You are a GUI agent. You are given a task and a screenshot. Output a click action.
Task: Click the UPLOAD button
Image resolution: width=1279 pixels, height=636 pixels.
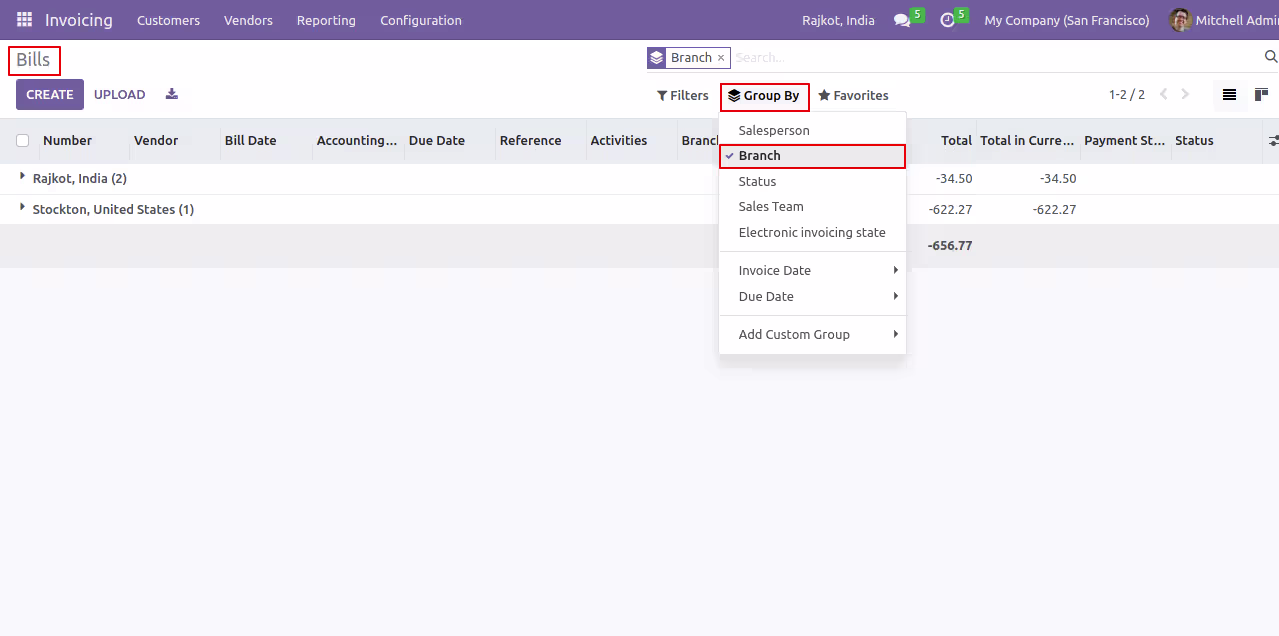[120, 95]
